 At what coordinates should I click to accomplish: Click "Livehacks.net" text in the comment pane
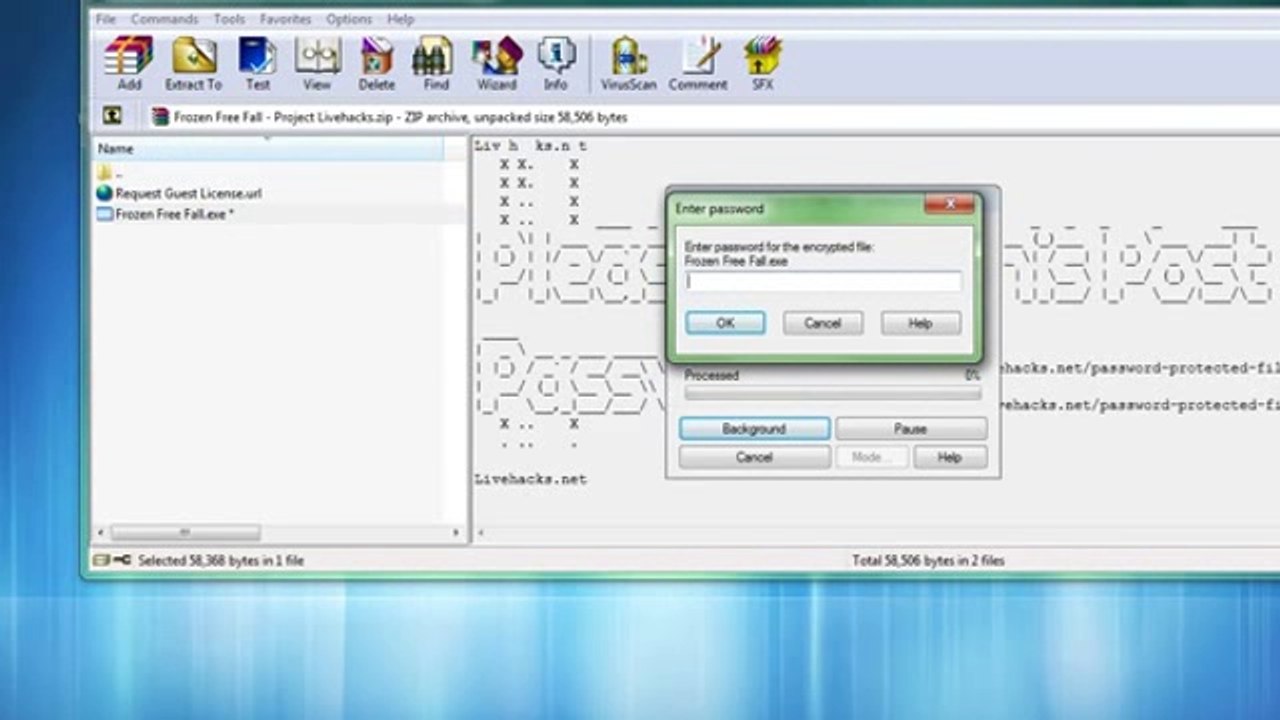[530, 479]
